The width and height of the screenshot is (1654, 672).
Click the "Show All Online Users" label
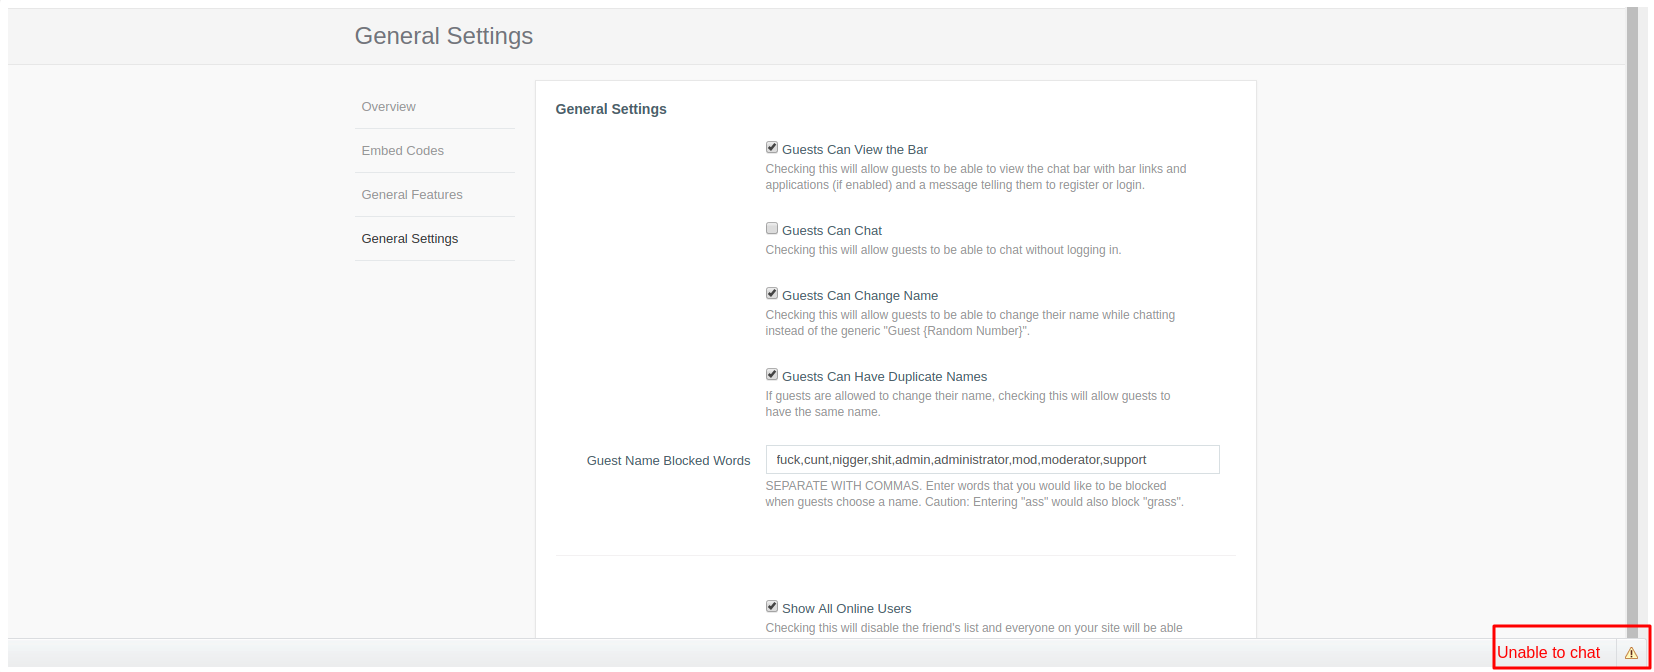tap(847, 609)
